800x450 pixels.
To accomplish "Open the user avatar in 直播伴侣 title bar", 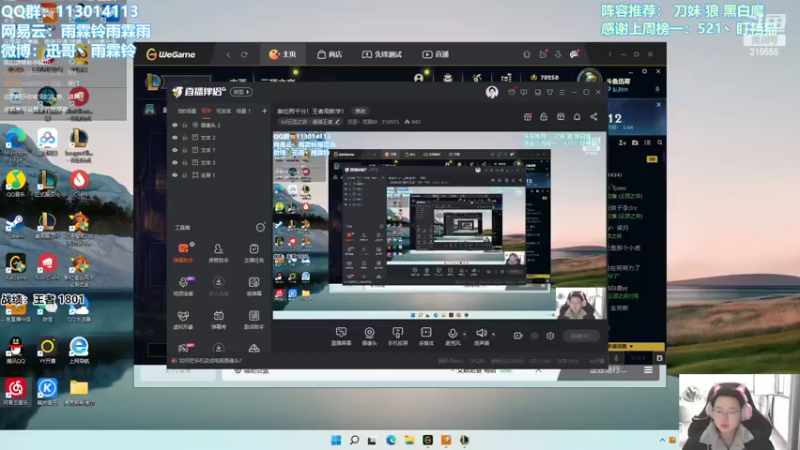I will click(492, 92).
